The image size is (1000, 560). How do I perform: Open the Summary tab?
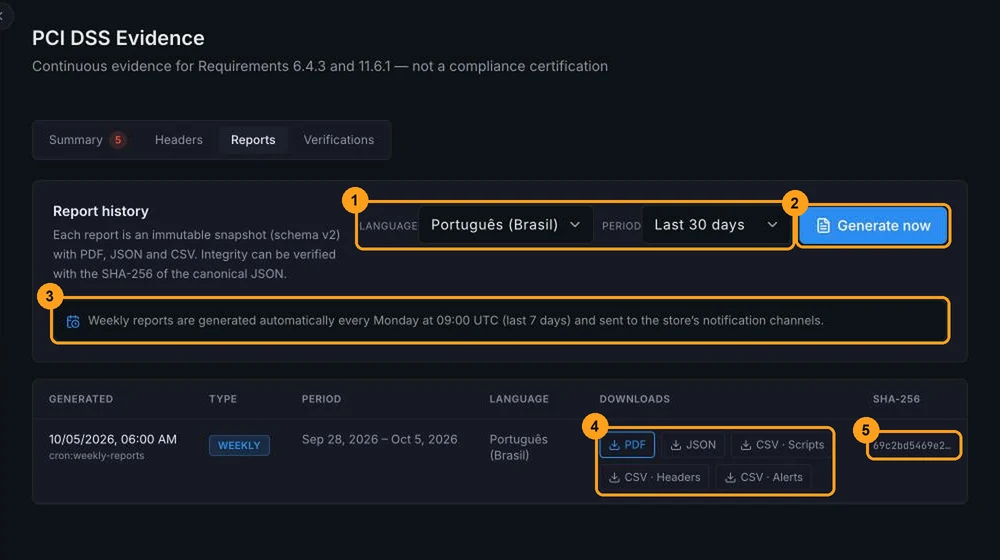tap(87, 140)
